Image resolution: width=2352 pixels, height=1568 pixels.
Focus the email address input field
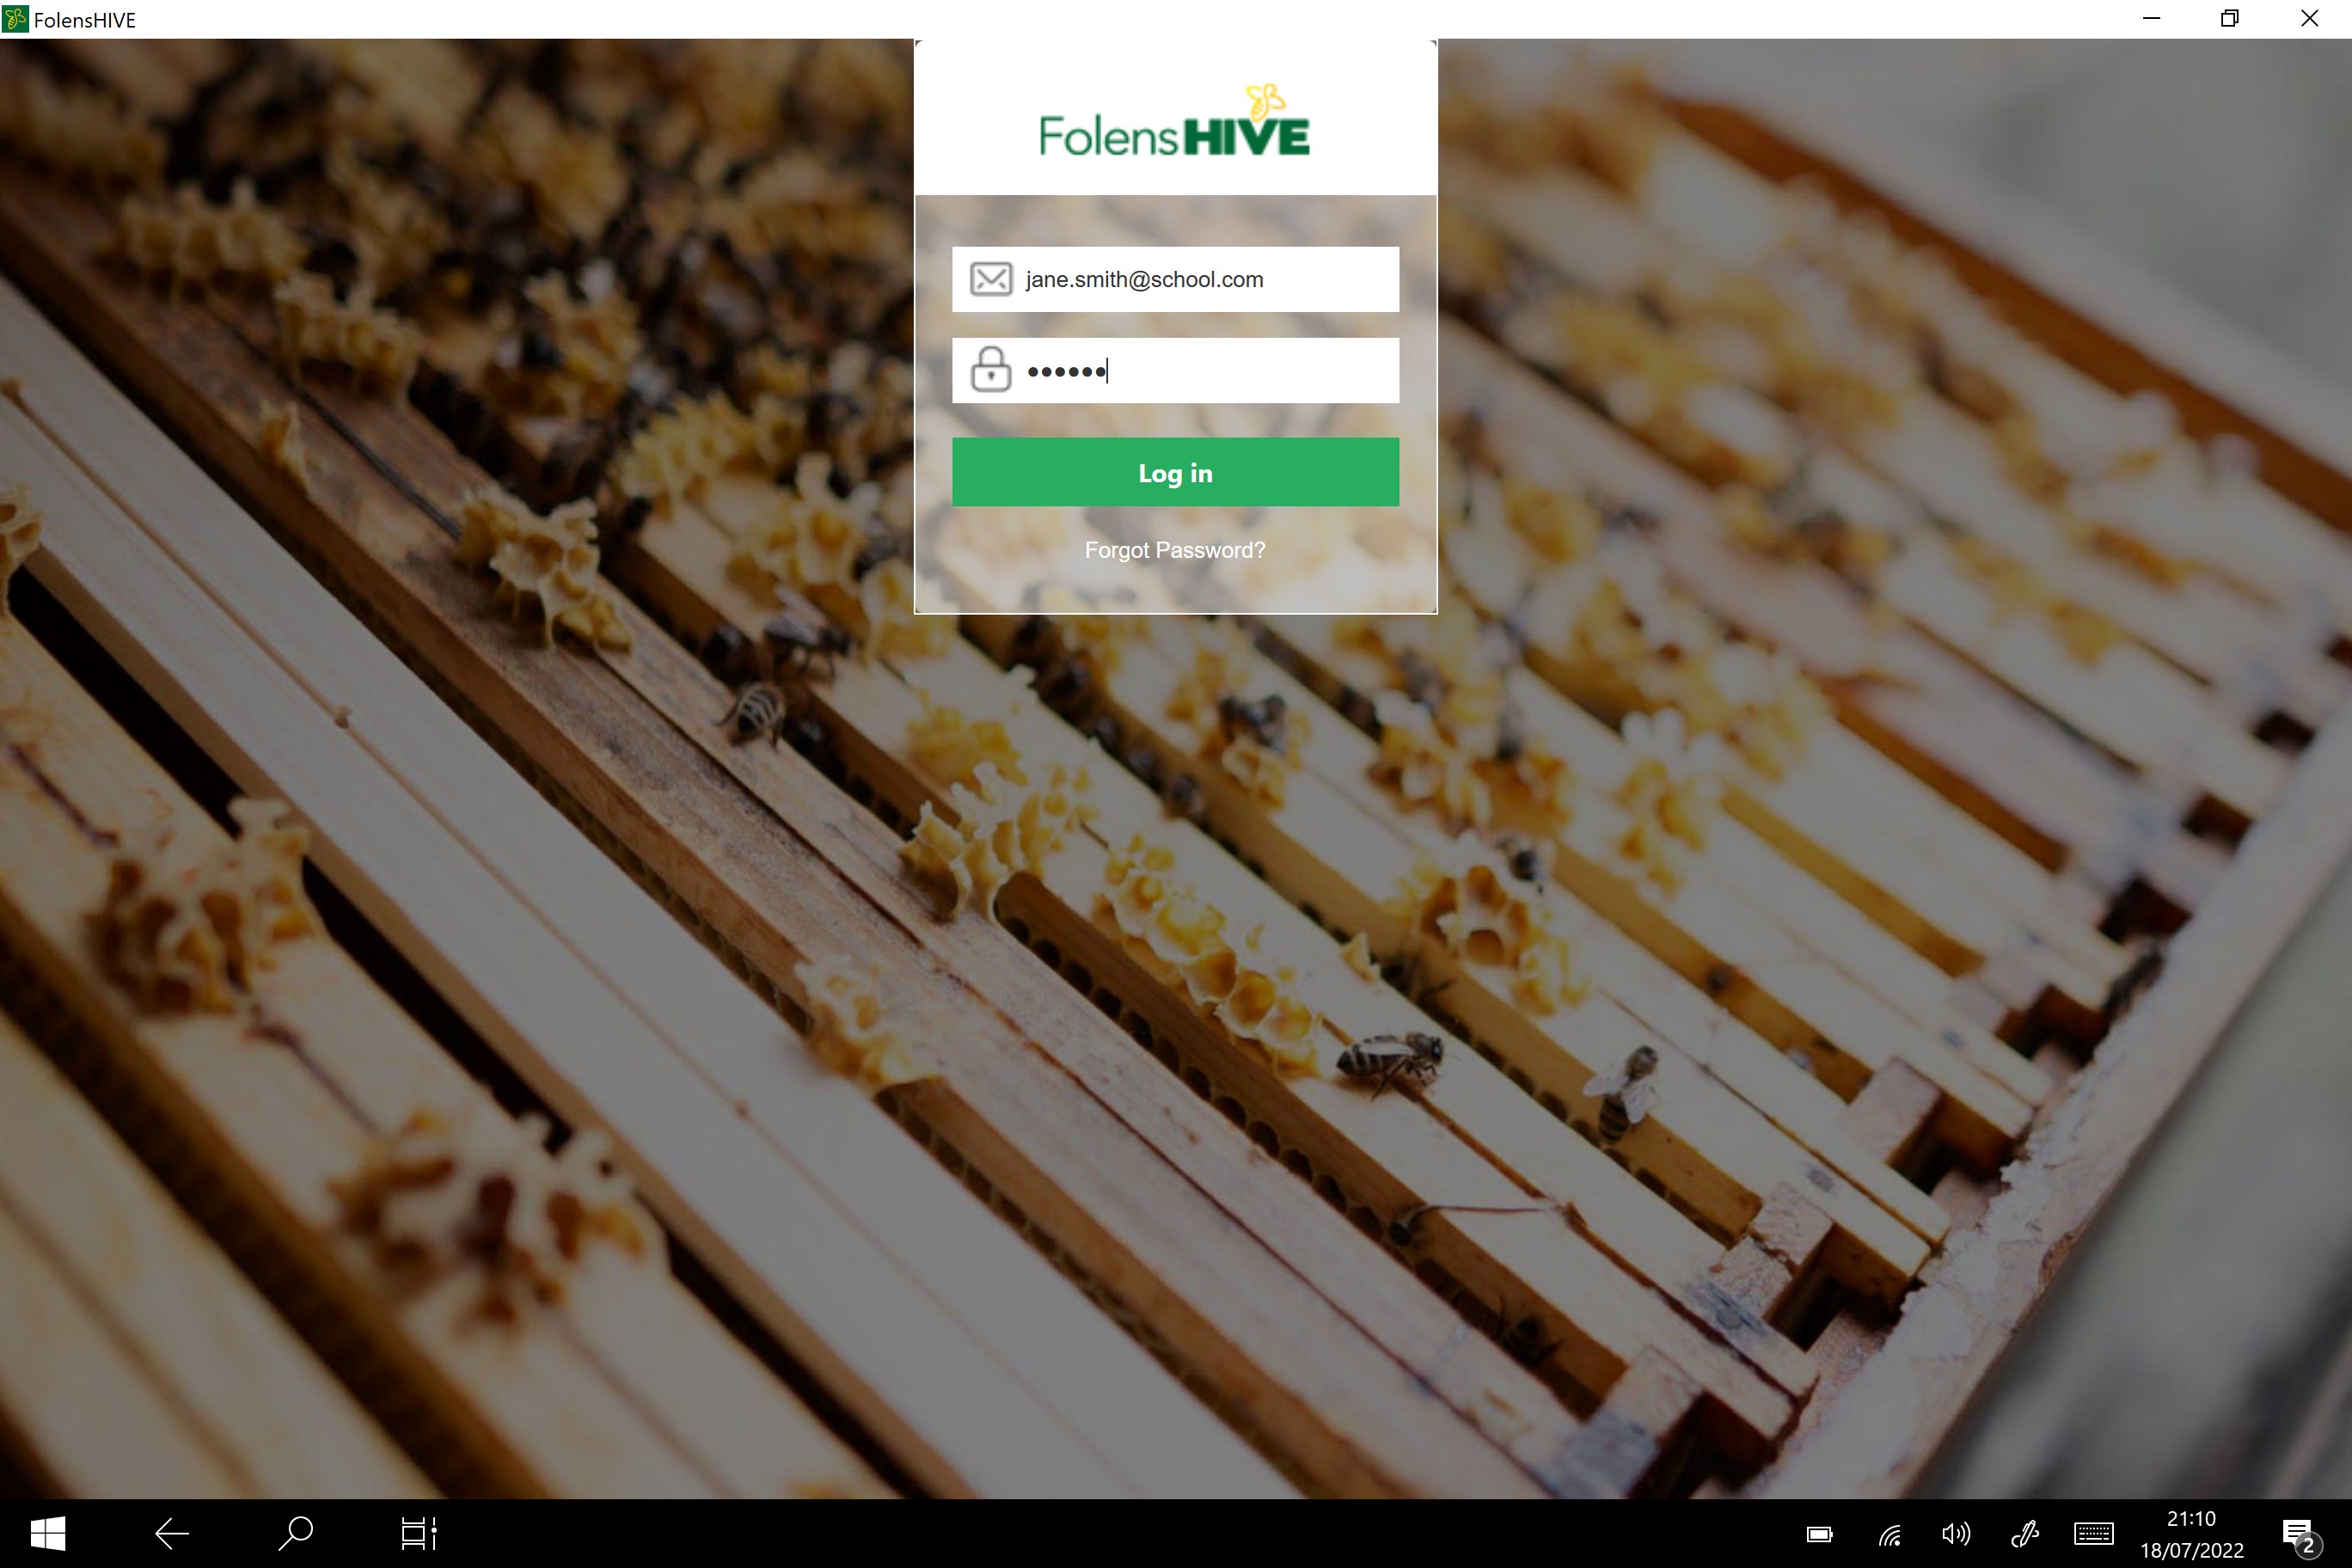pos(1200,279)
